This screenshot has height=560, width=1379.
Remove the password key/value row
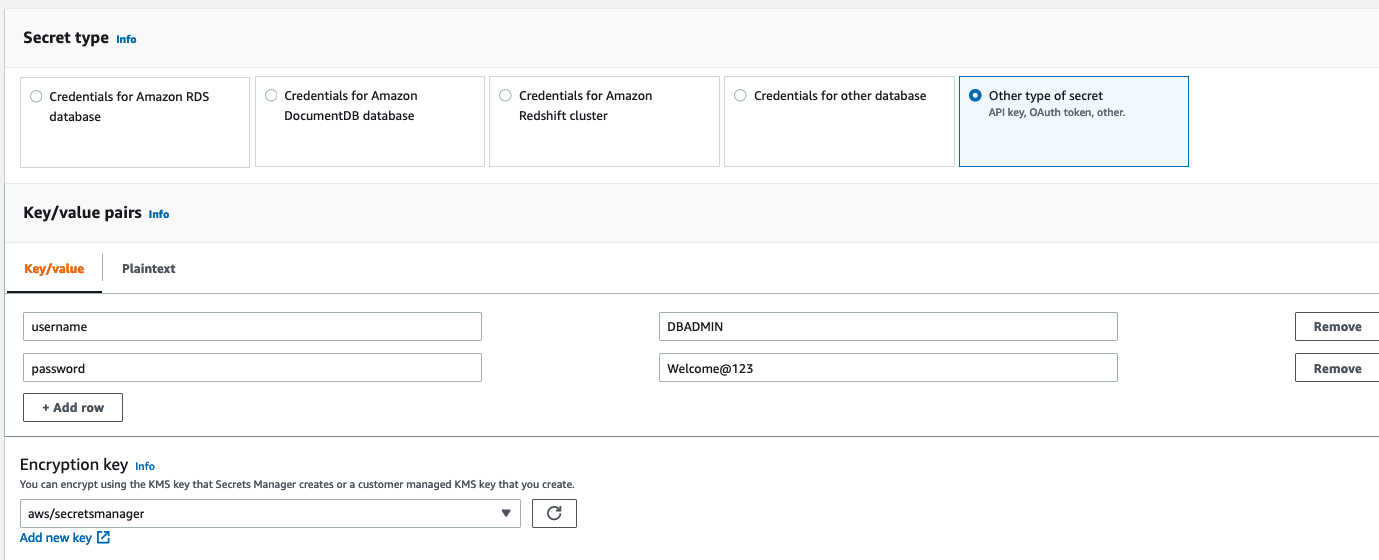pyautogui.click(x=1337, y=369)
